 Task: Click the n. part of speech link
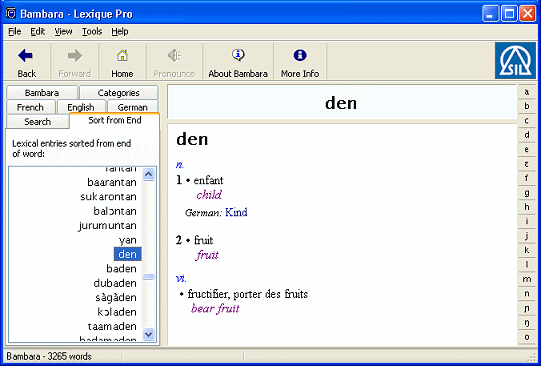180,165
